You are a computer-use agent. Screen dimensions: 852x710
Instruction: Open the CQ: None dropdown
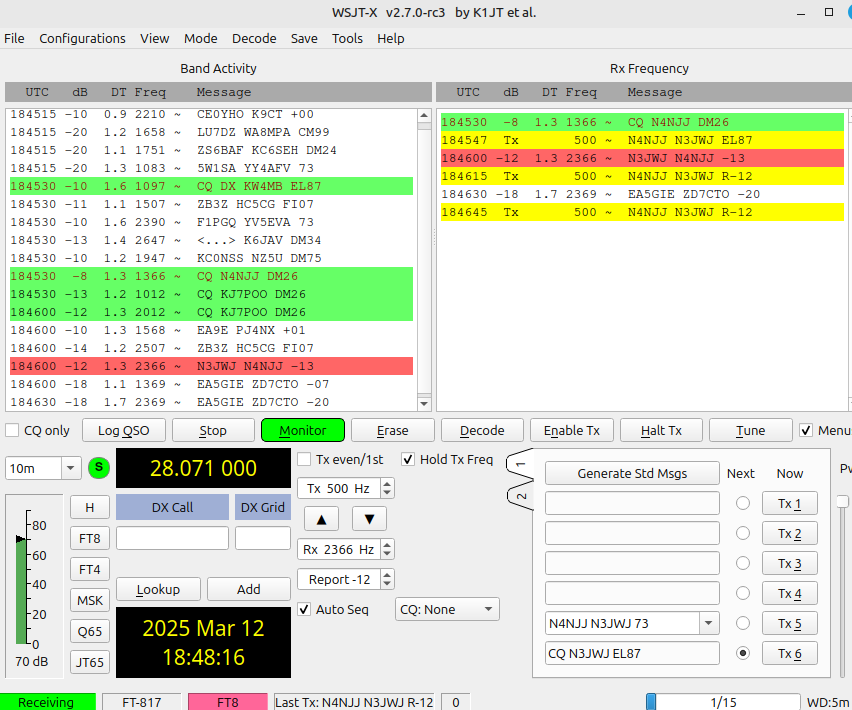447,610
